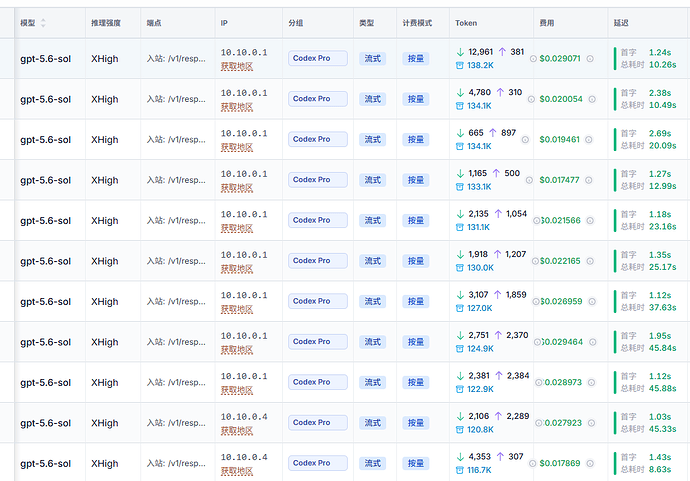Click info icon after cost 0.027923
The height and width of the screenshot is (481, 690).
point(591,423)
